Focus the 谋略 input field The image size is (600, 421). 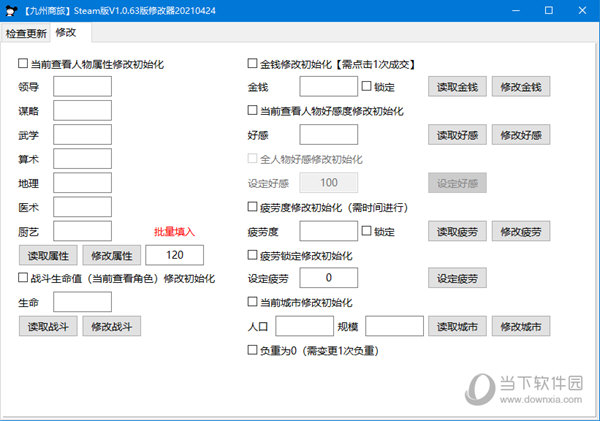click(x=82, y=111)
